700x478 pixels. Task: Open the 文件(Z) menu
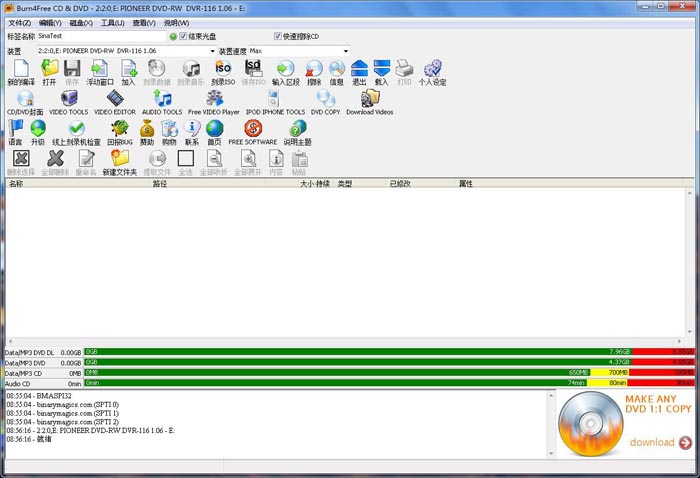pos(20,23)
